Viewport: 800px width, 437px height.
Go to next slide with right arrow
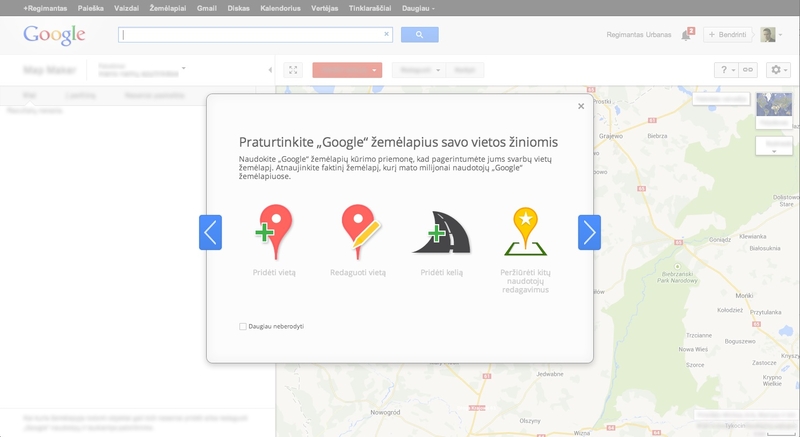589,232
